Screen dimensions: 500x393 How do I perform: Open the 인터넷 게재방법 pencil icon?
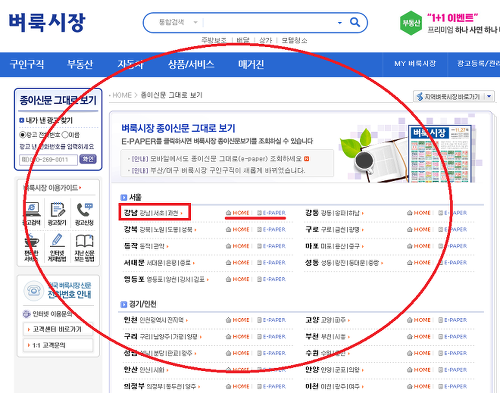pyautogui.click(x=57, y=248)
